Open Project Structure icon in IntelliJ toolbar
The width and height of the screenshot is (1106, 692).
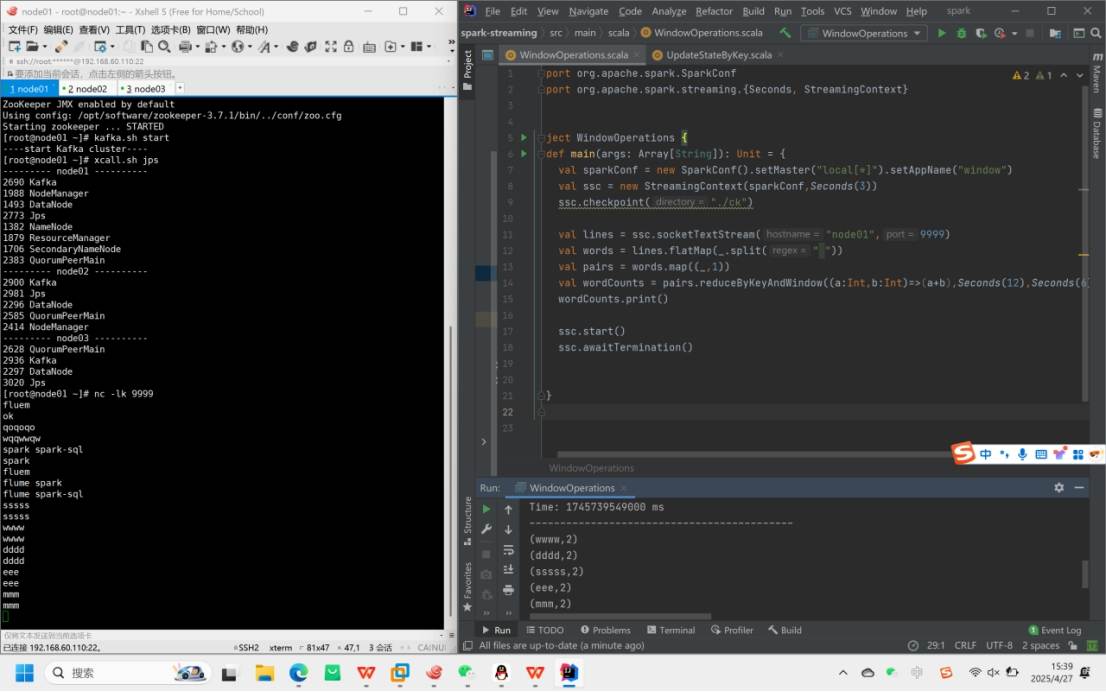tap(1055, 33)
